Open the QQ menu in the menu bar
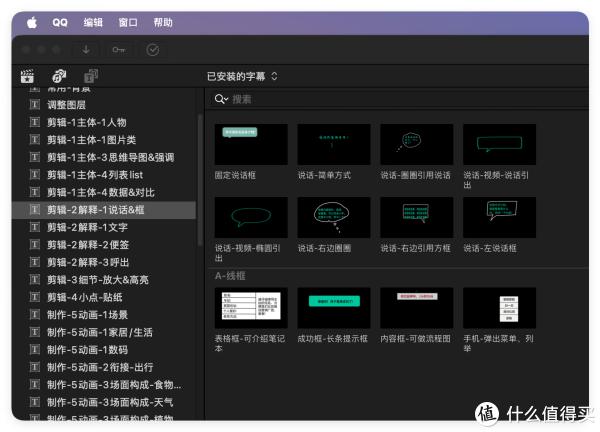The width and height of the screenshot is (600, 432). [x=60, y=23]
